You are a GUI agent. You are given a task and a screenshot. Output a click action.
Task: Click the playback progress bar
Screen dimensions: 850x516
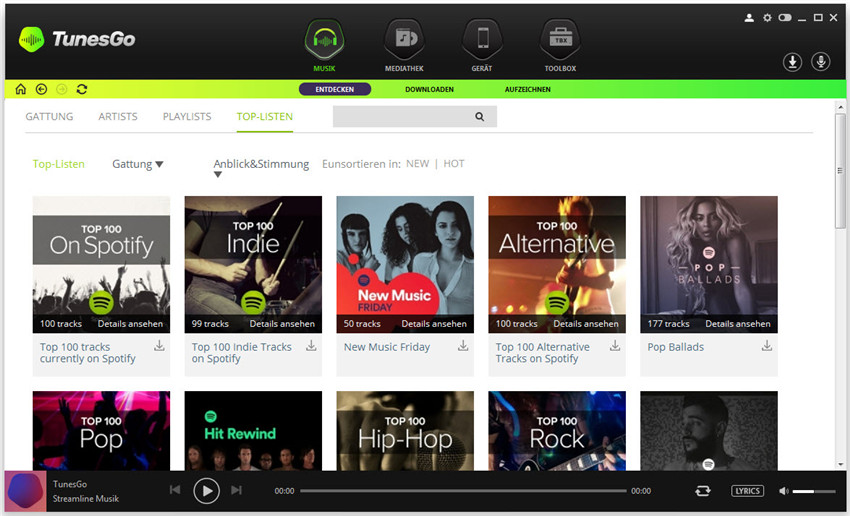point(463,491)
